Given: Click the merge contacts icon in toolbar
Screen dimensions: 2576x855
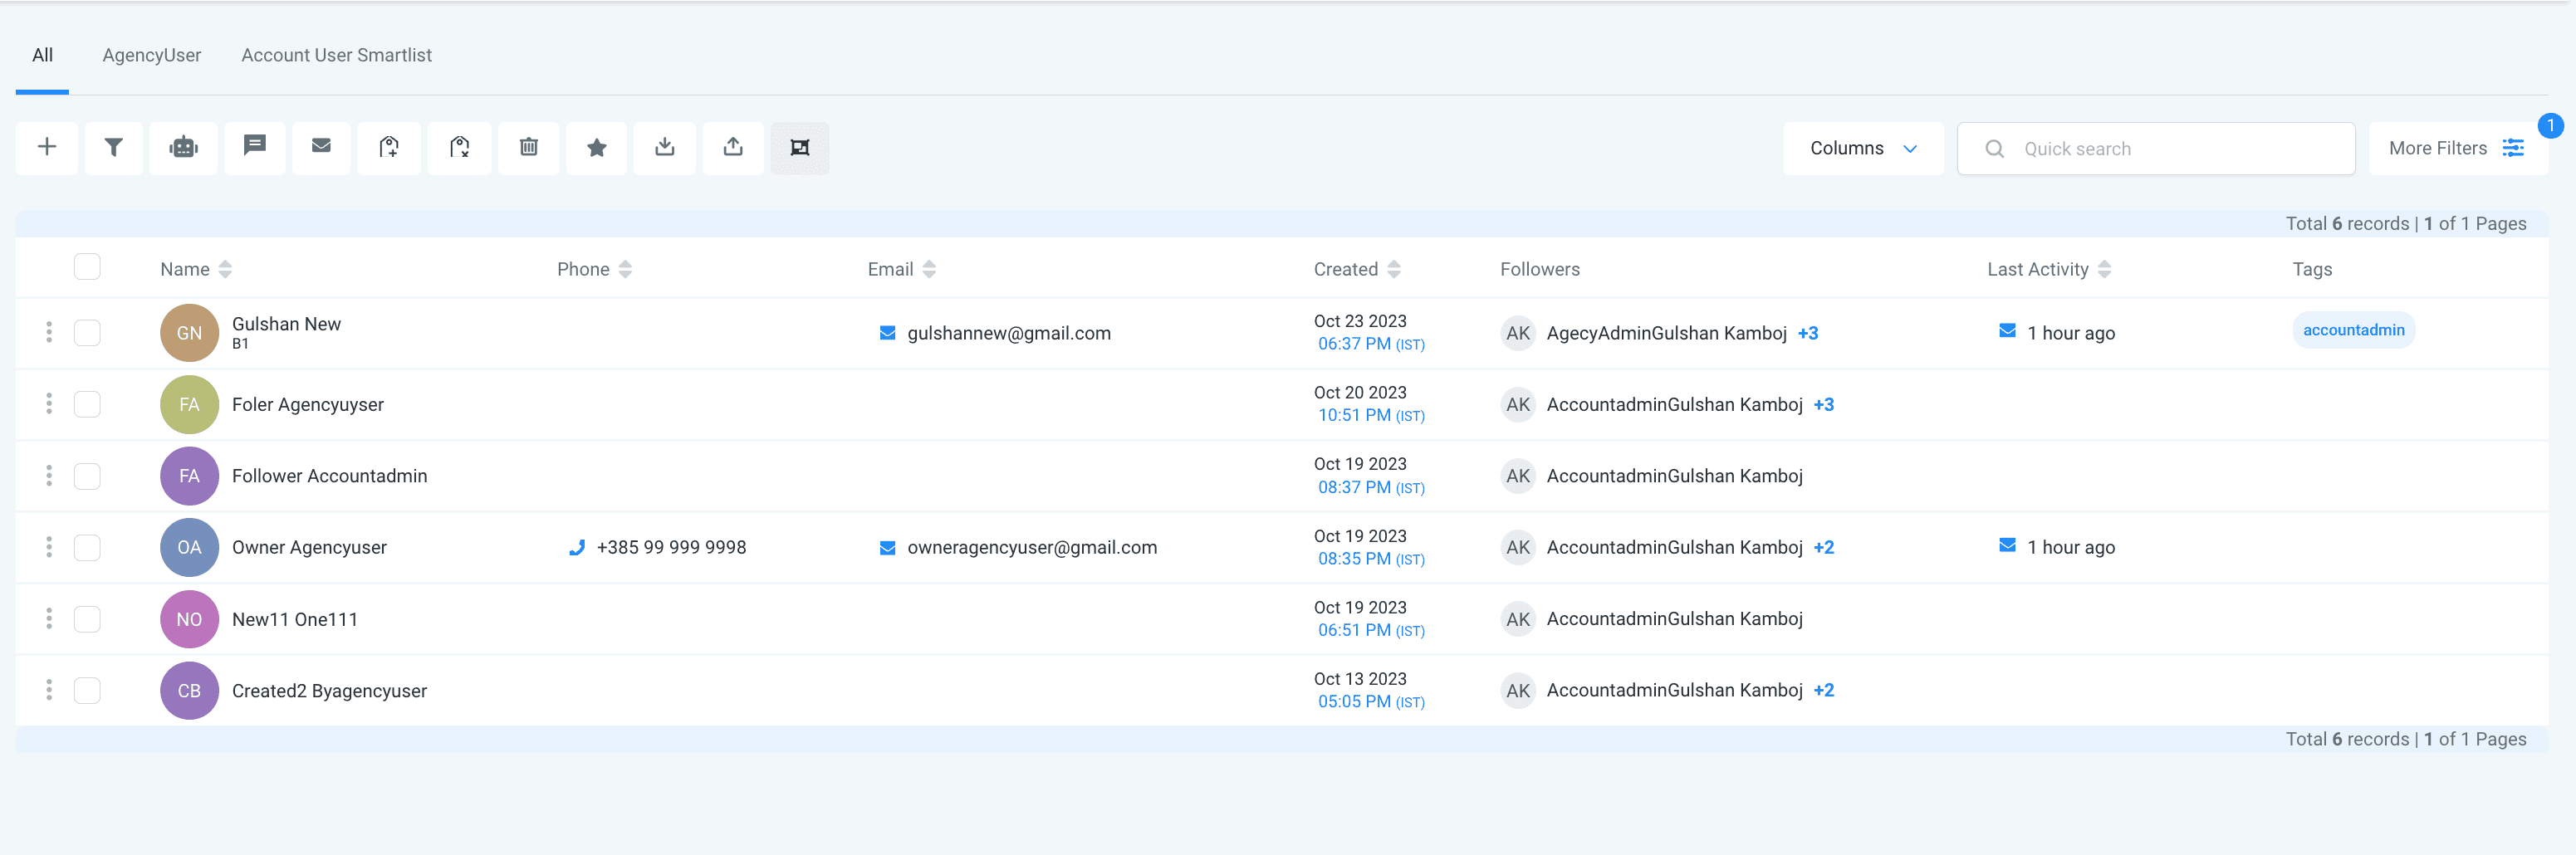Looking at the screenshot, I should point(800,148).
